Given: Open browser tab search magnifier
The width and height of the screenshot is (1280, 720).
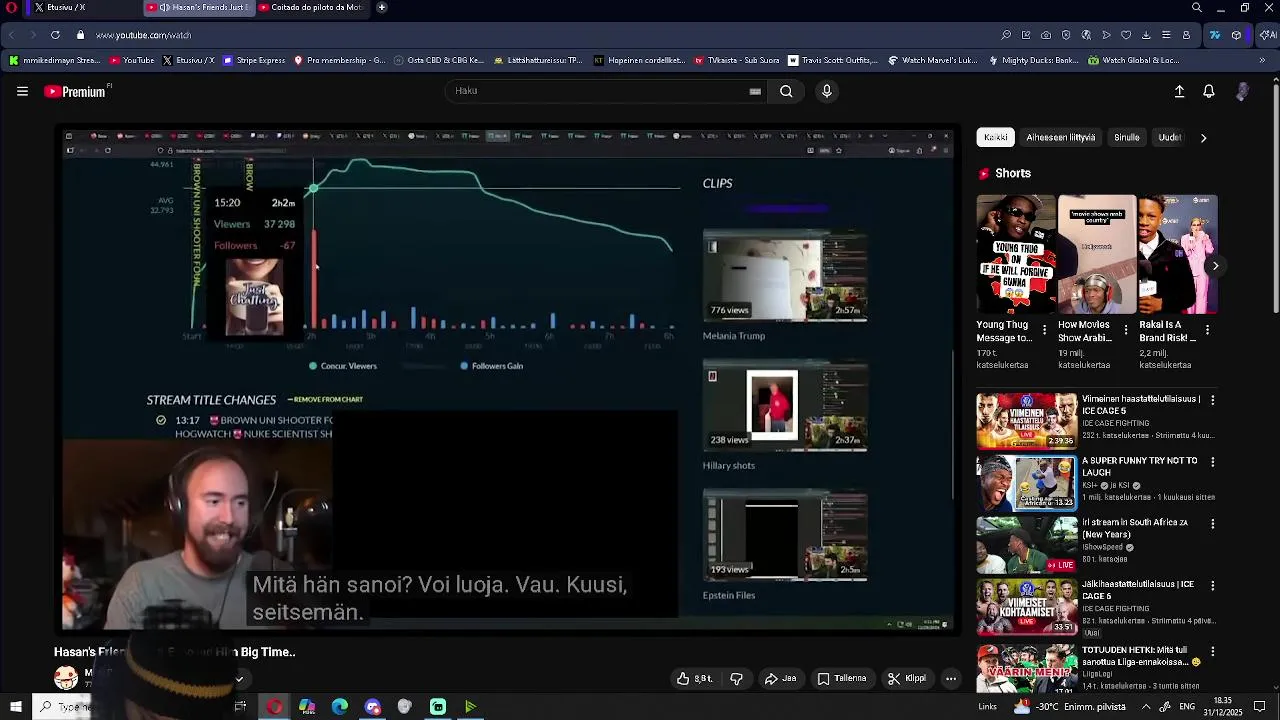Looking at the screenshot, I should (x=1197, y=7).
